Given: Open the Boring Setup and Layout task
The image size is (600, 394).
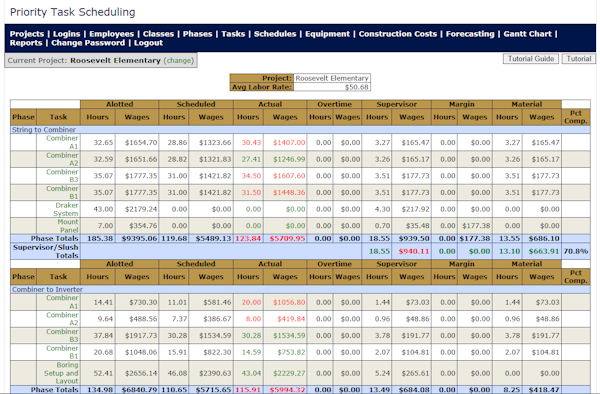Looking at the screenshot, I should click(61, 373).
